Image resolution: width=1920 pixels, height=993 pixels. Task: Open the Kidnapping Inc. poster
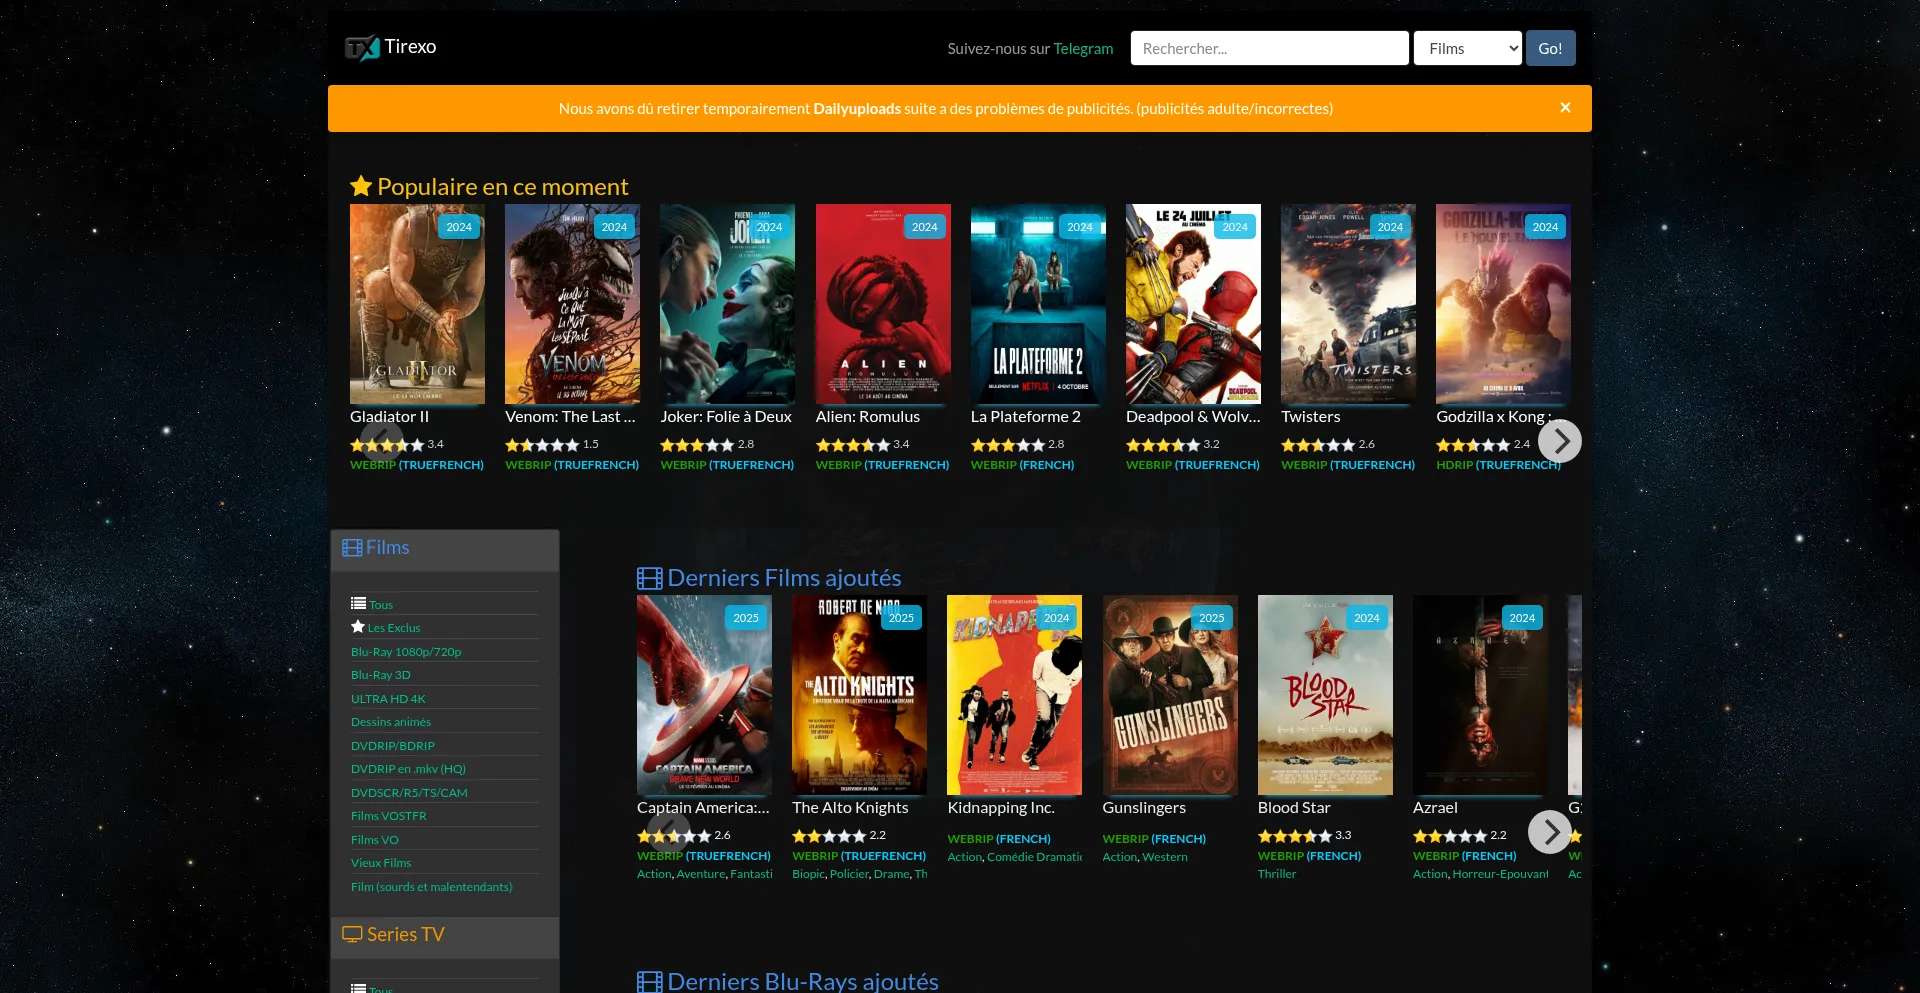(1014, 695)
